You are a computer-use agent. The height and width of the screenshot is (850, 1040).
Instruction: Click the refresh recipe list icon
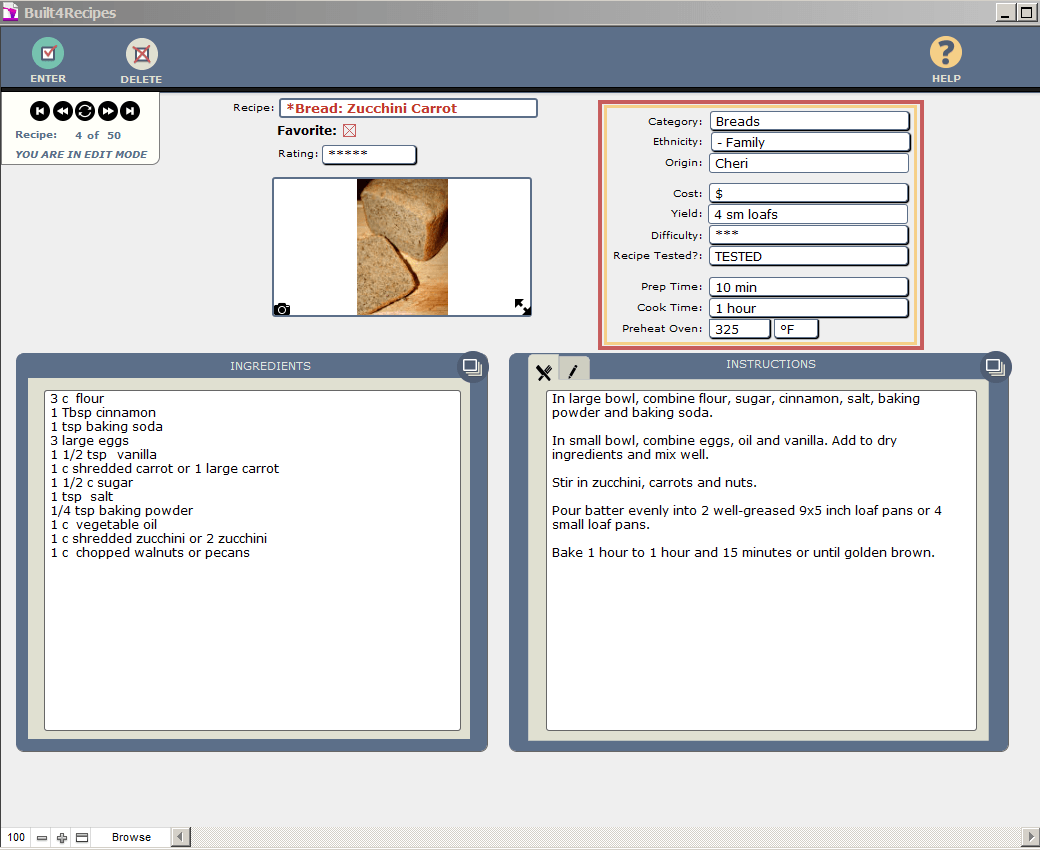(85, 111)
